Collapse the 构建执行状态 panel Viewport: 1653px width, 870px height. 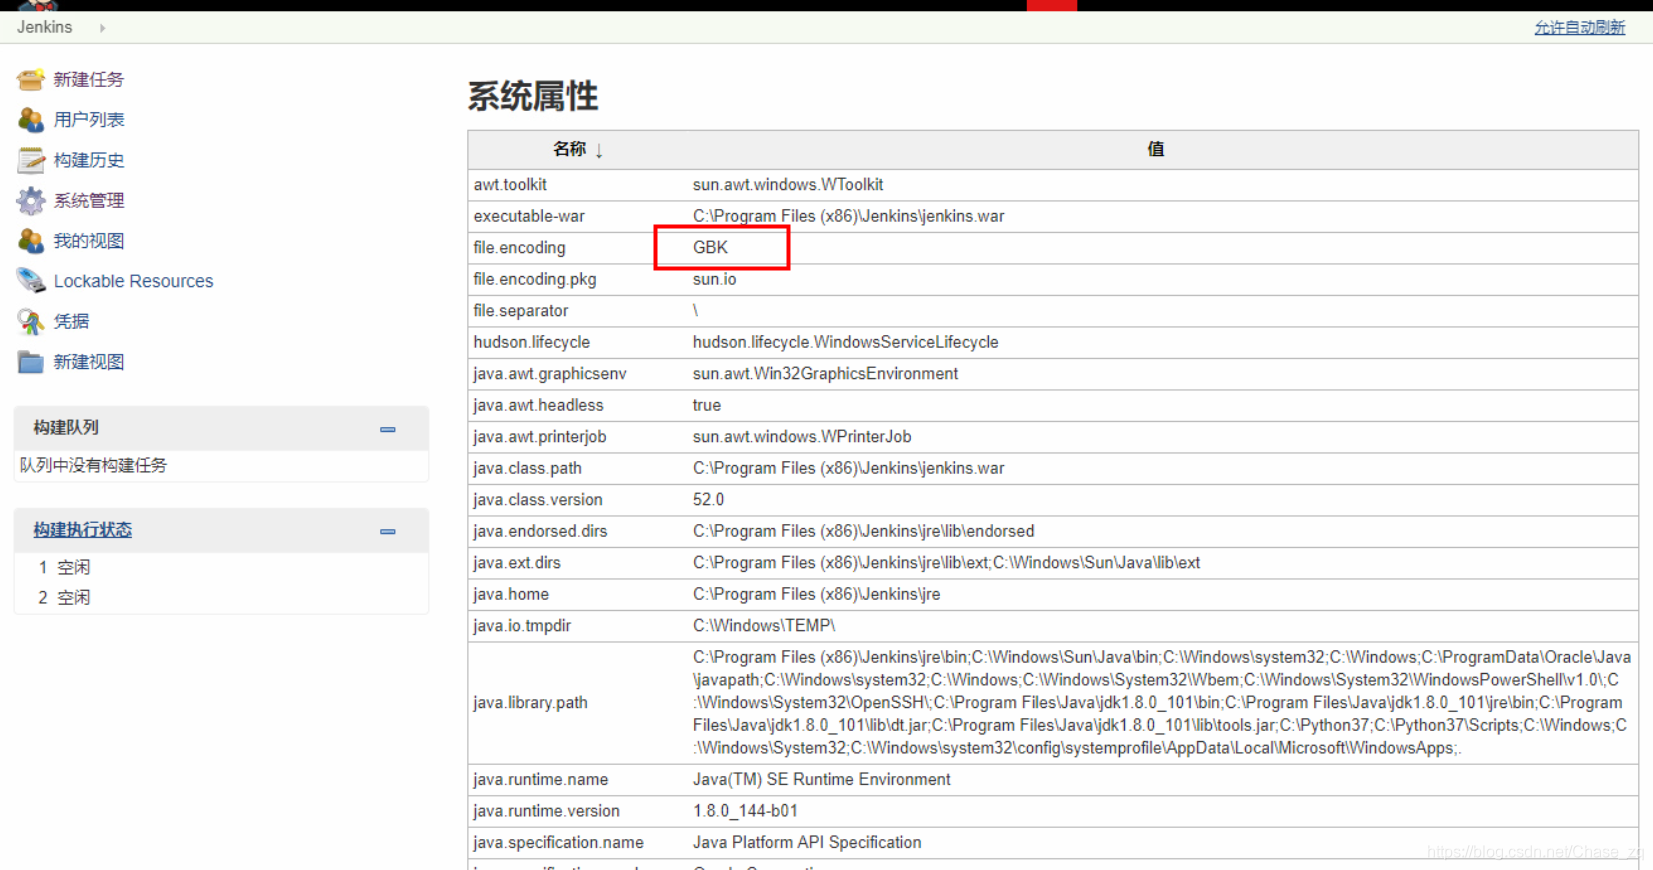click(388, 532)
